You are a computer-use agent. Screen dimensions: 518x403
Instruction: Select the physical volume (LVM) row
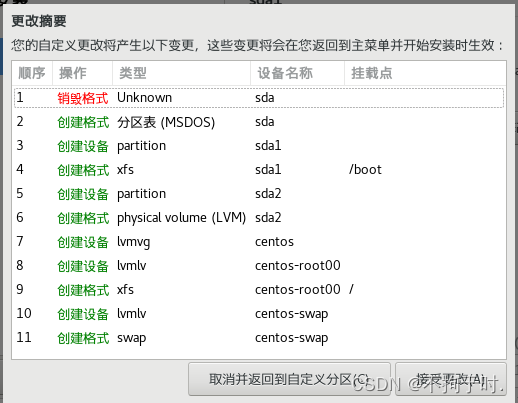259,218
